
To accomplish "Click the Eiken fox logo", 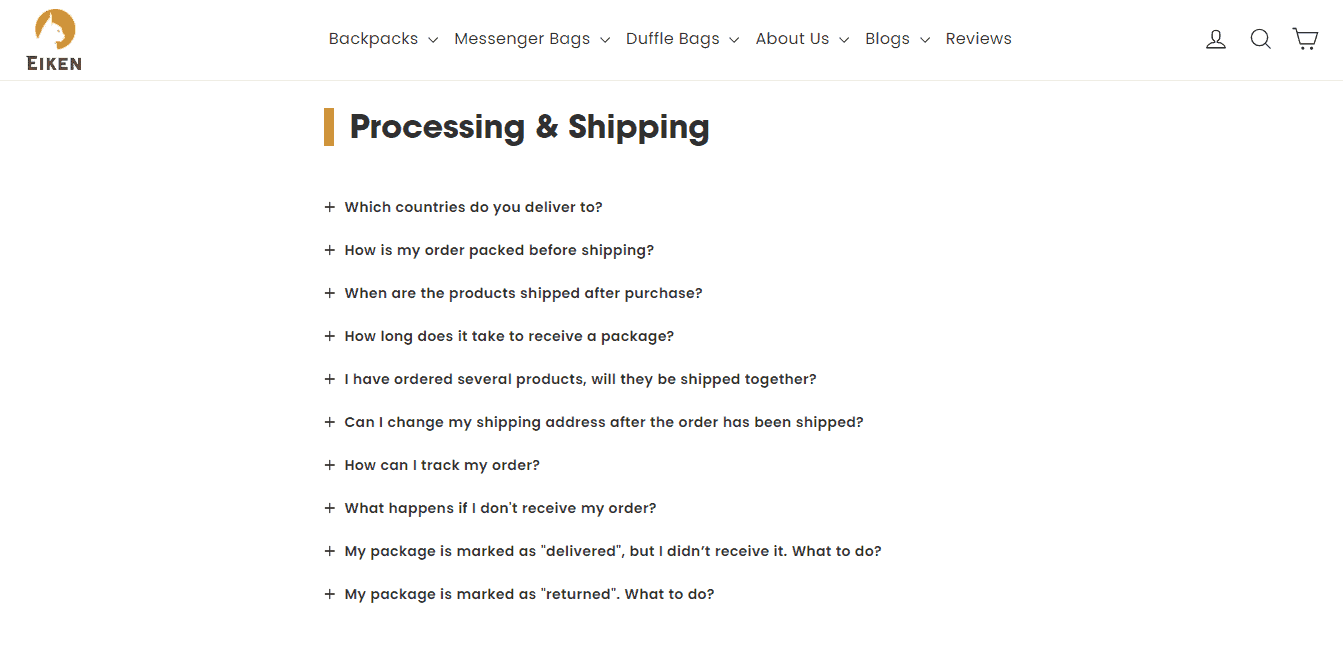I will pyautogui.click(x=53, y=38).
